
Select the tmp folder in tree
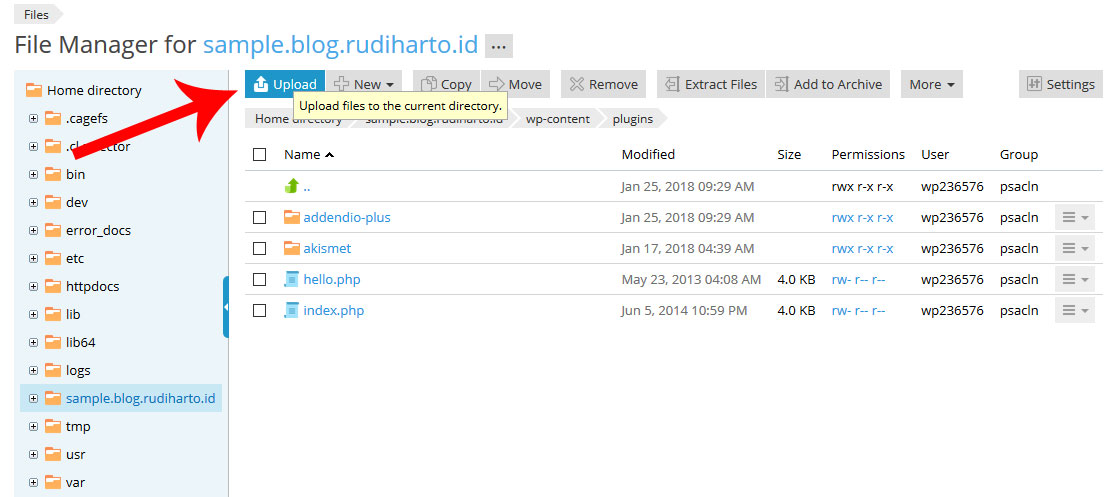[x=78, y=426]
